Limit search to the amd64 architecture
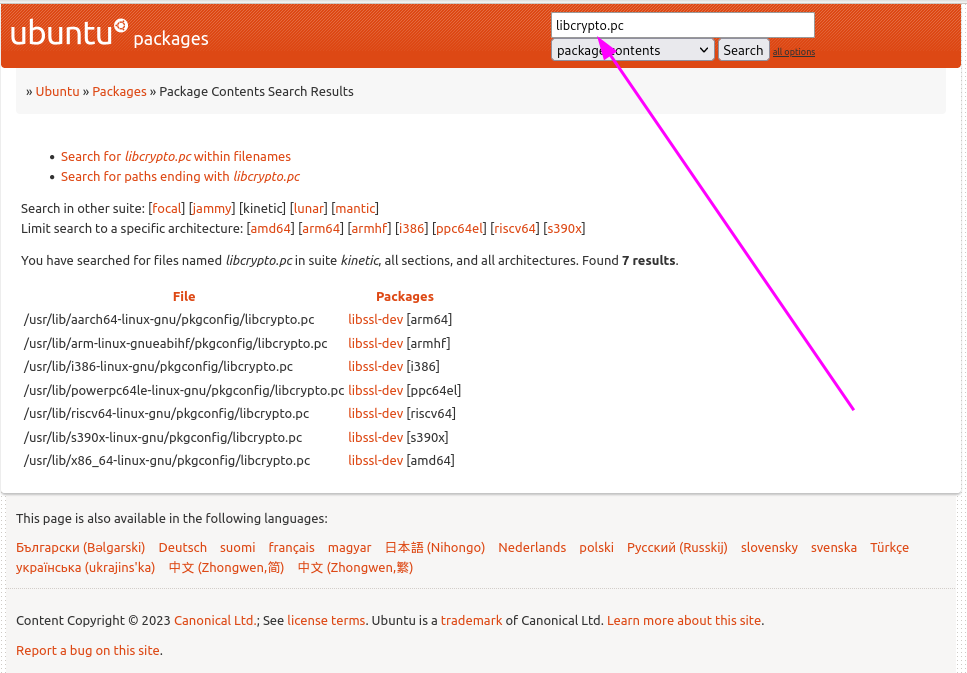This screenshot has height=673, width=967. (x=270, y=228)
